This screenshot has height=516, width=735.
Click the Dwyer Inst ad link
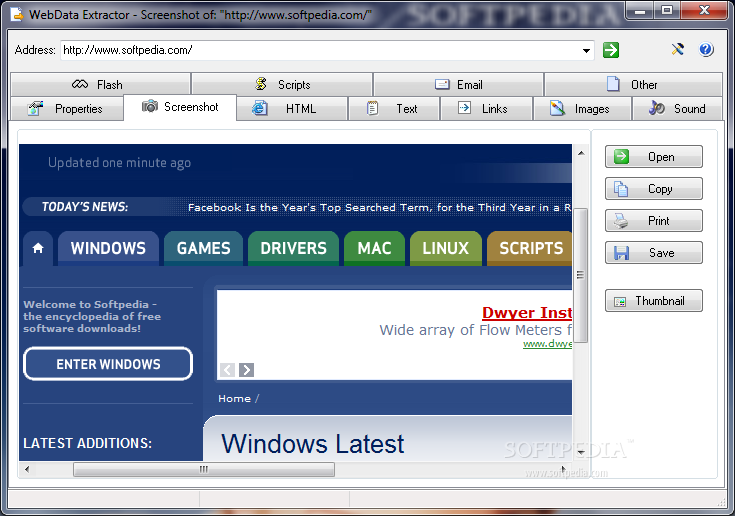click(x=527, y=313)
